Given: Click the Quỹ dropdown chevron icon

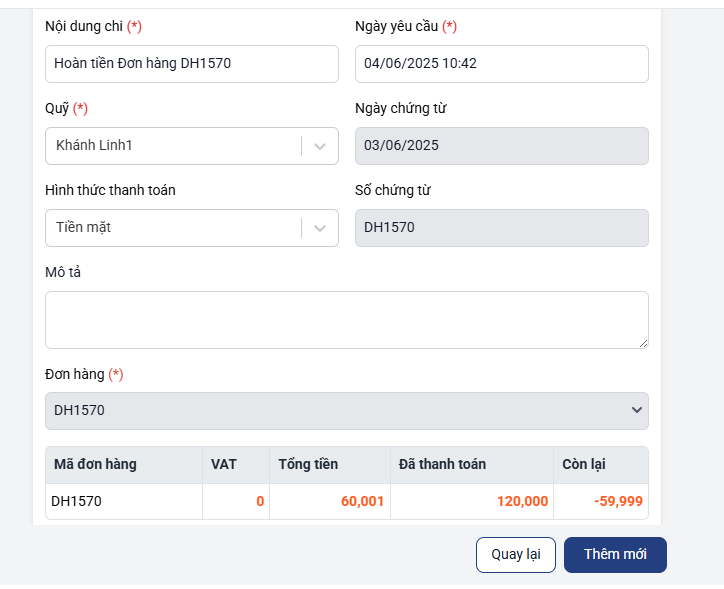Looking at the screenshot, I should 320,146.
